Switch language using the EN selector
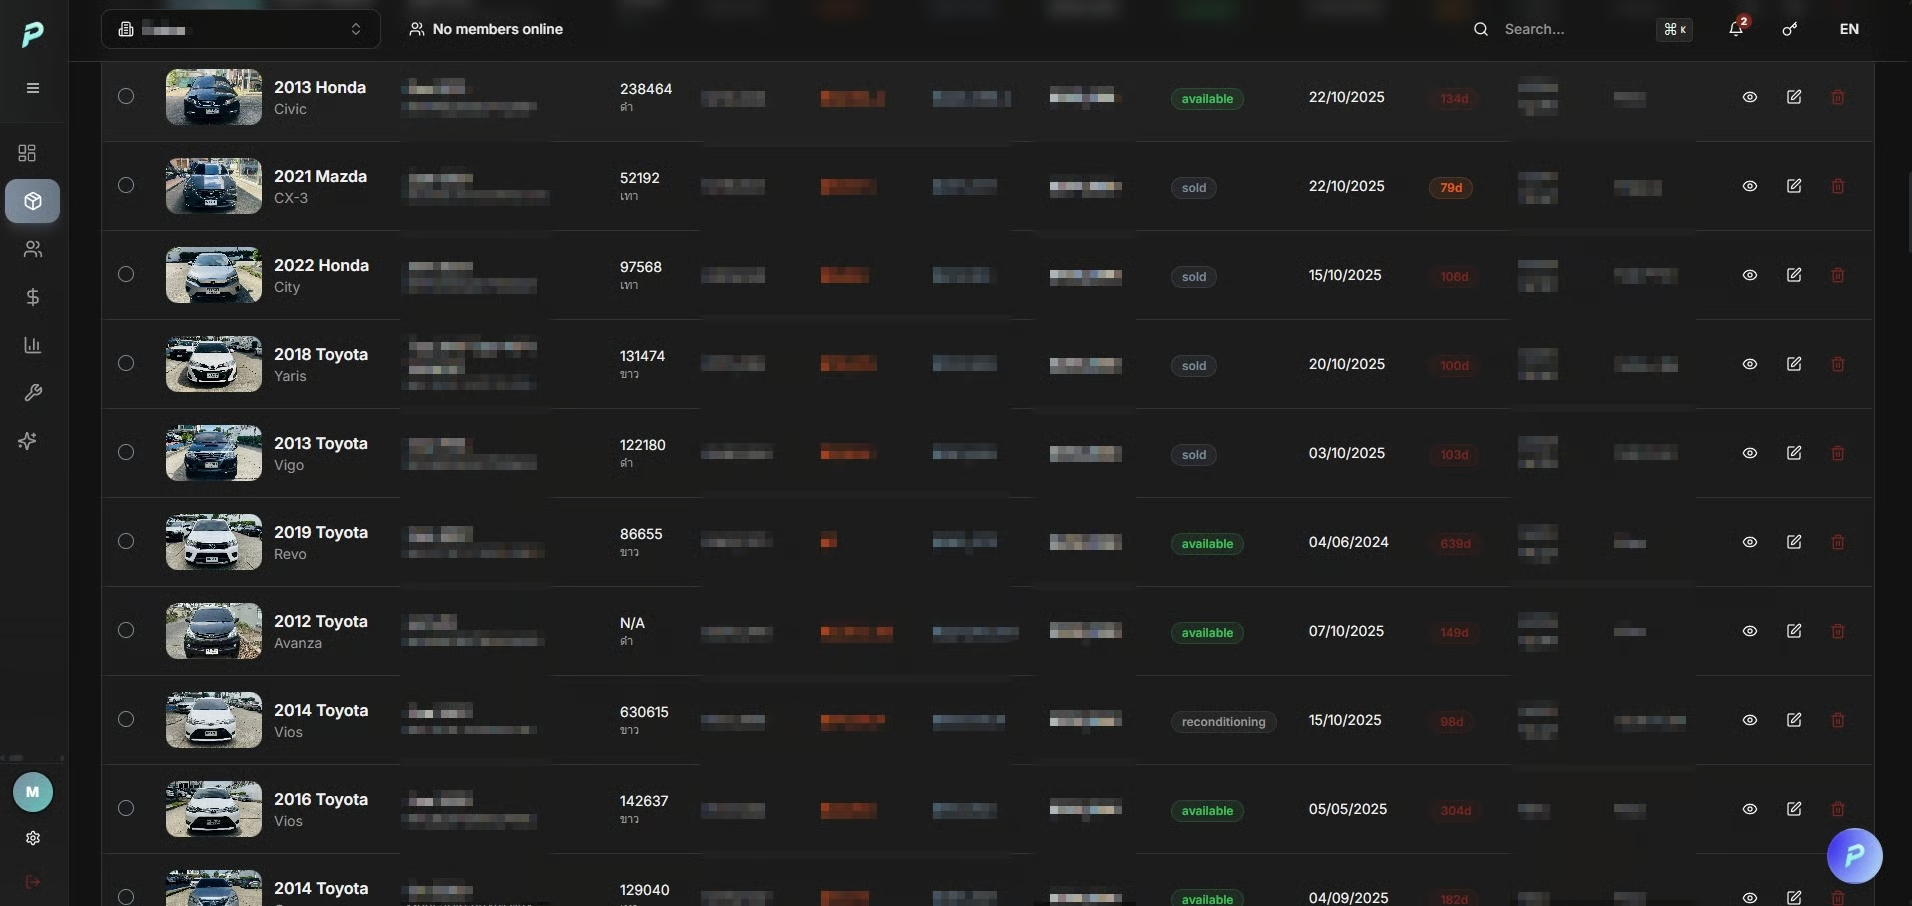This screenshot has width=1912, height=906. click(1849, 29)
